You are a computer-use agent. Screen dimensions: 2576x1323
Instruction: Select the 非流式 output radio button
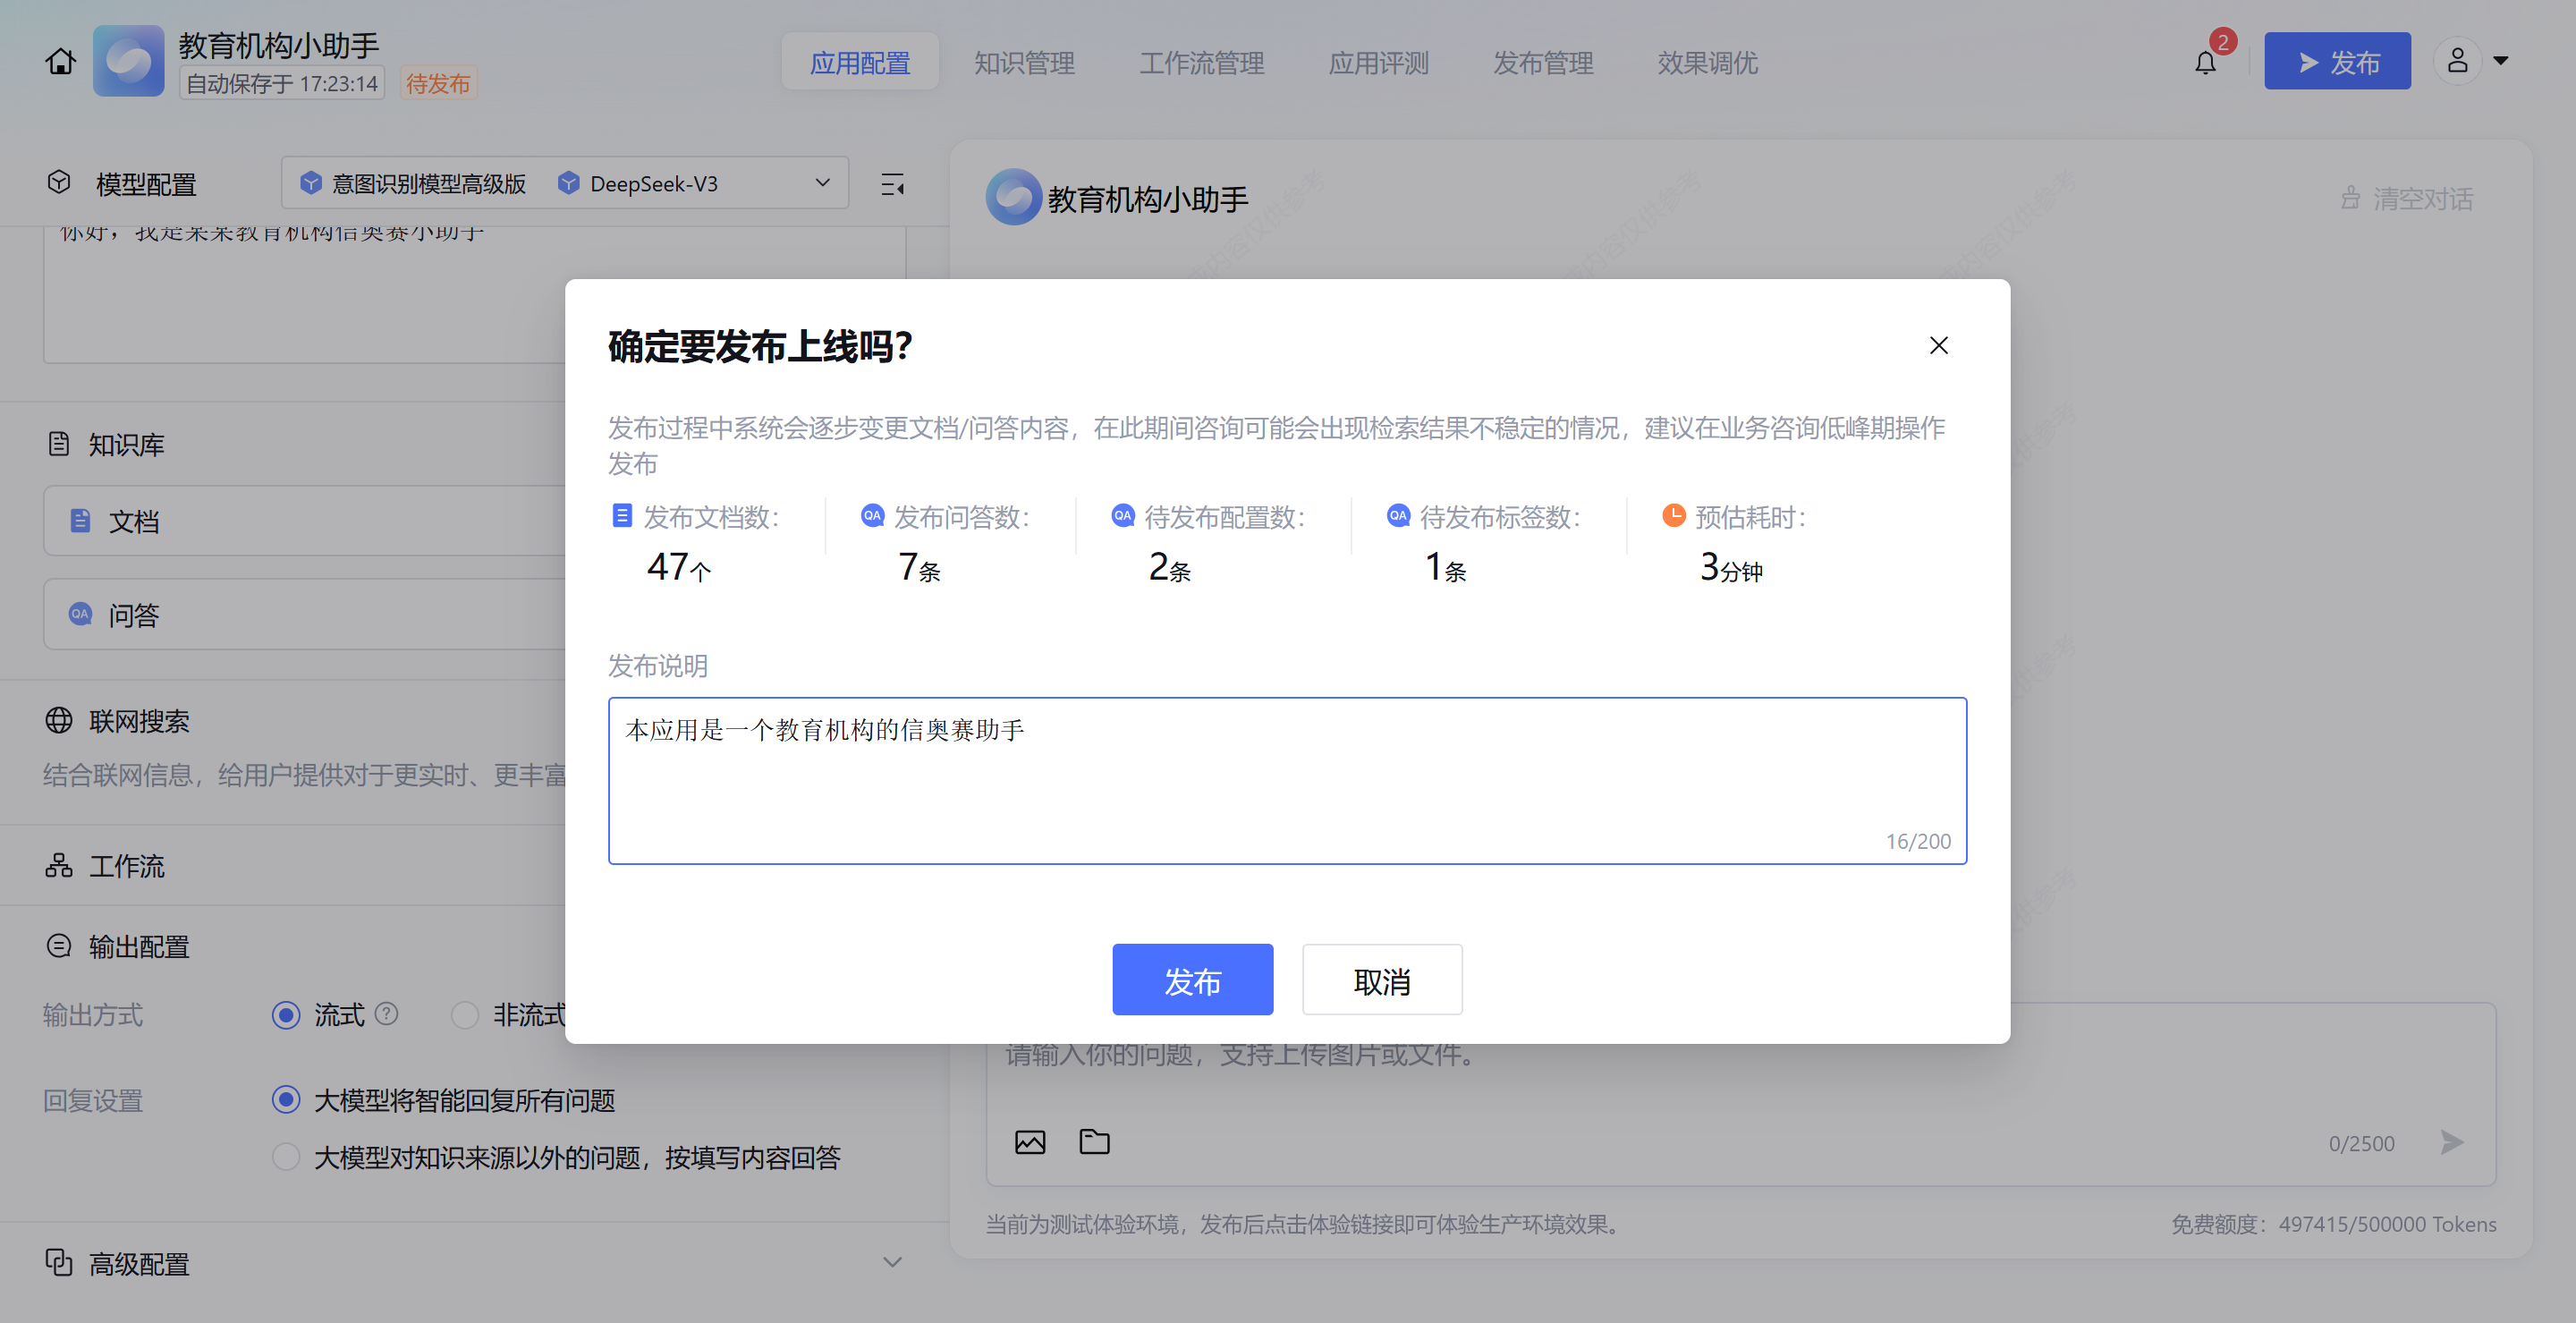coord(465,1015)
